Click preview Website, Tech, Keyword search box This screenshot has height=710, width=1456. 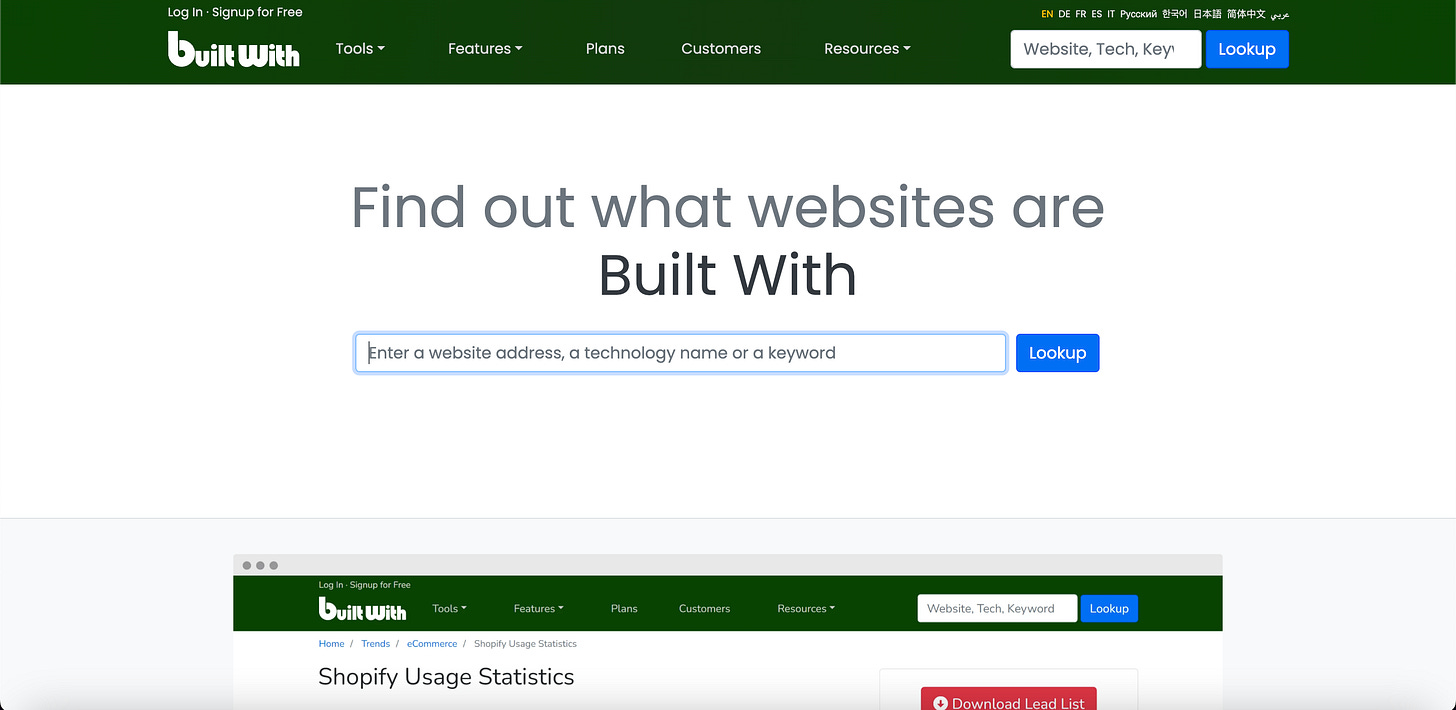click(997, 608)
